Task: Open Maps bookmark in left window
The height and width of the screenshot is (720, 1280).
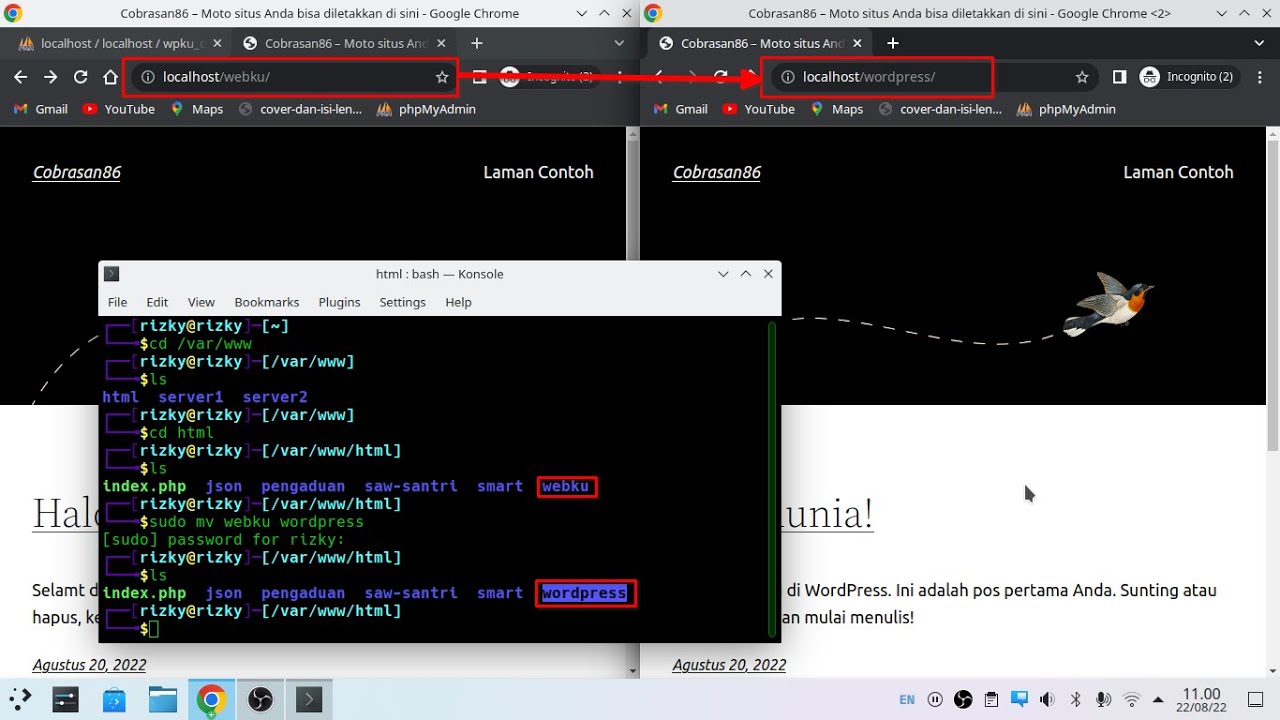Action: pos(197,109)
